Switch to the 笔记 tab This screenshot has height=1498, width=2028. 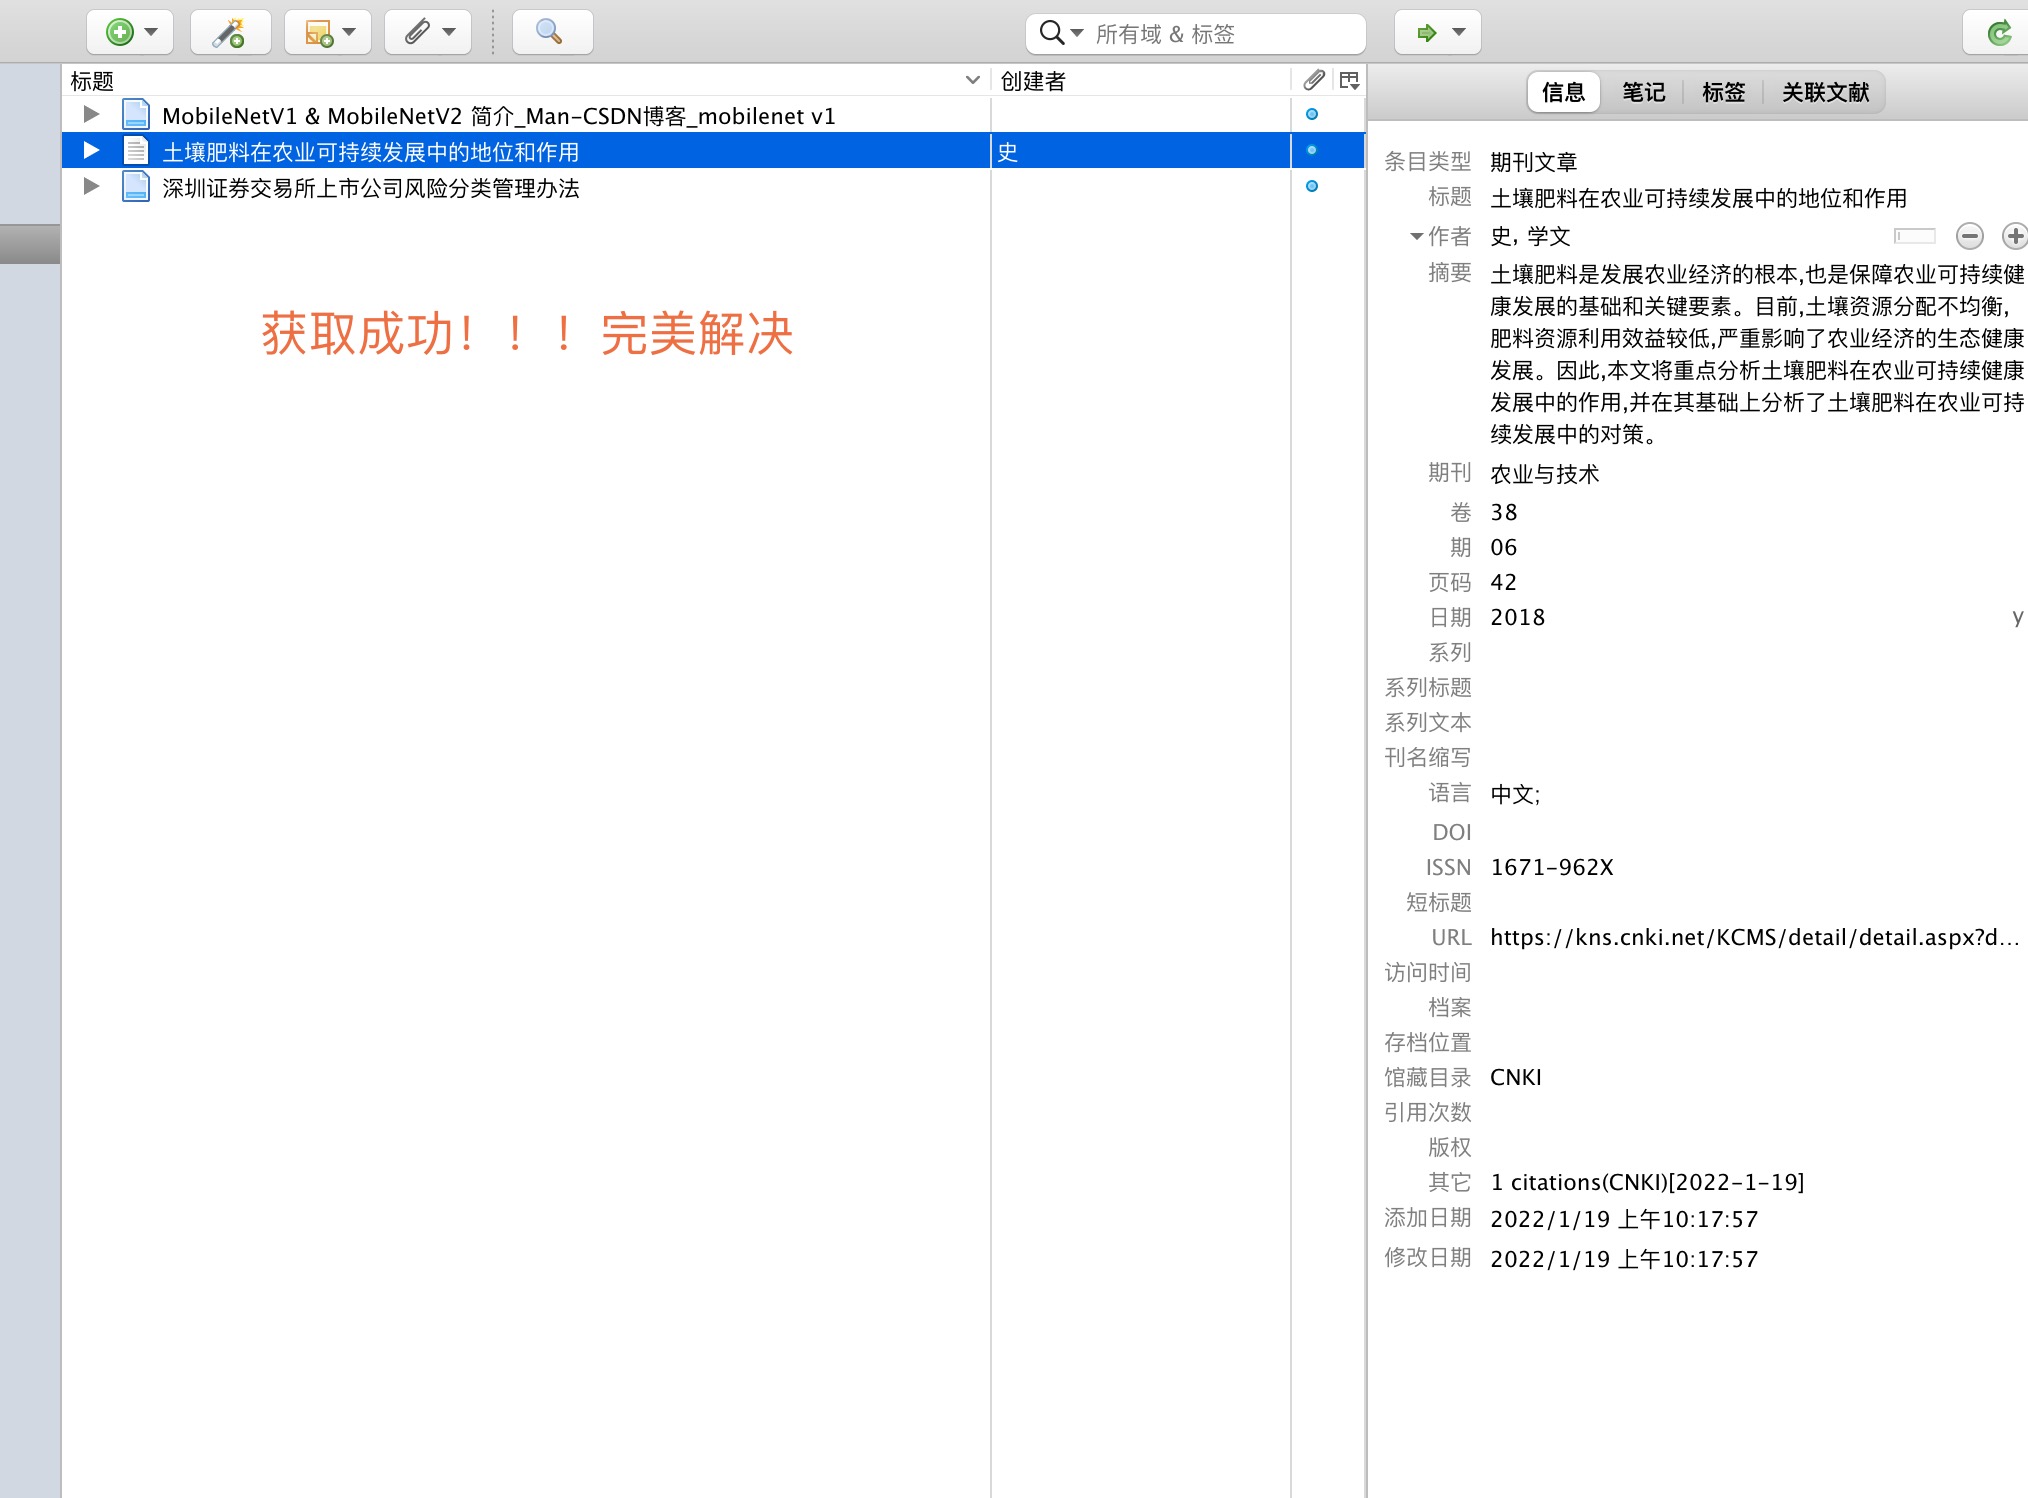click(1643, 93)
